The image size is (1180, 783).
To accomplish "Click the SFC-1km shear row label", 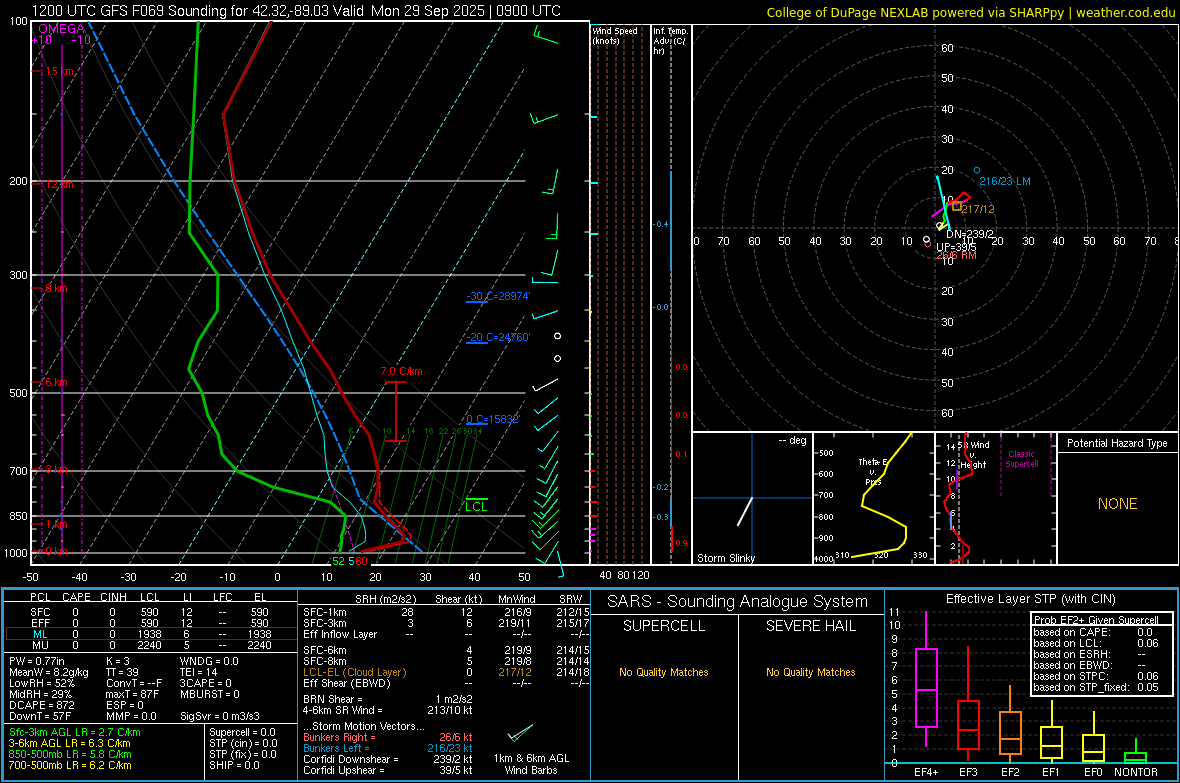I will (x=325, y=612).
